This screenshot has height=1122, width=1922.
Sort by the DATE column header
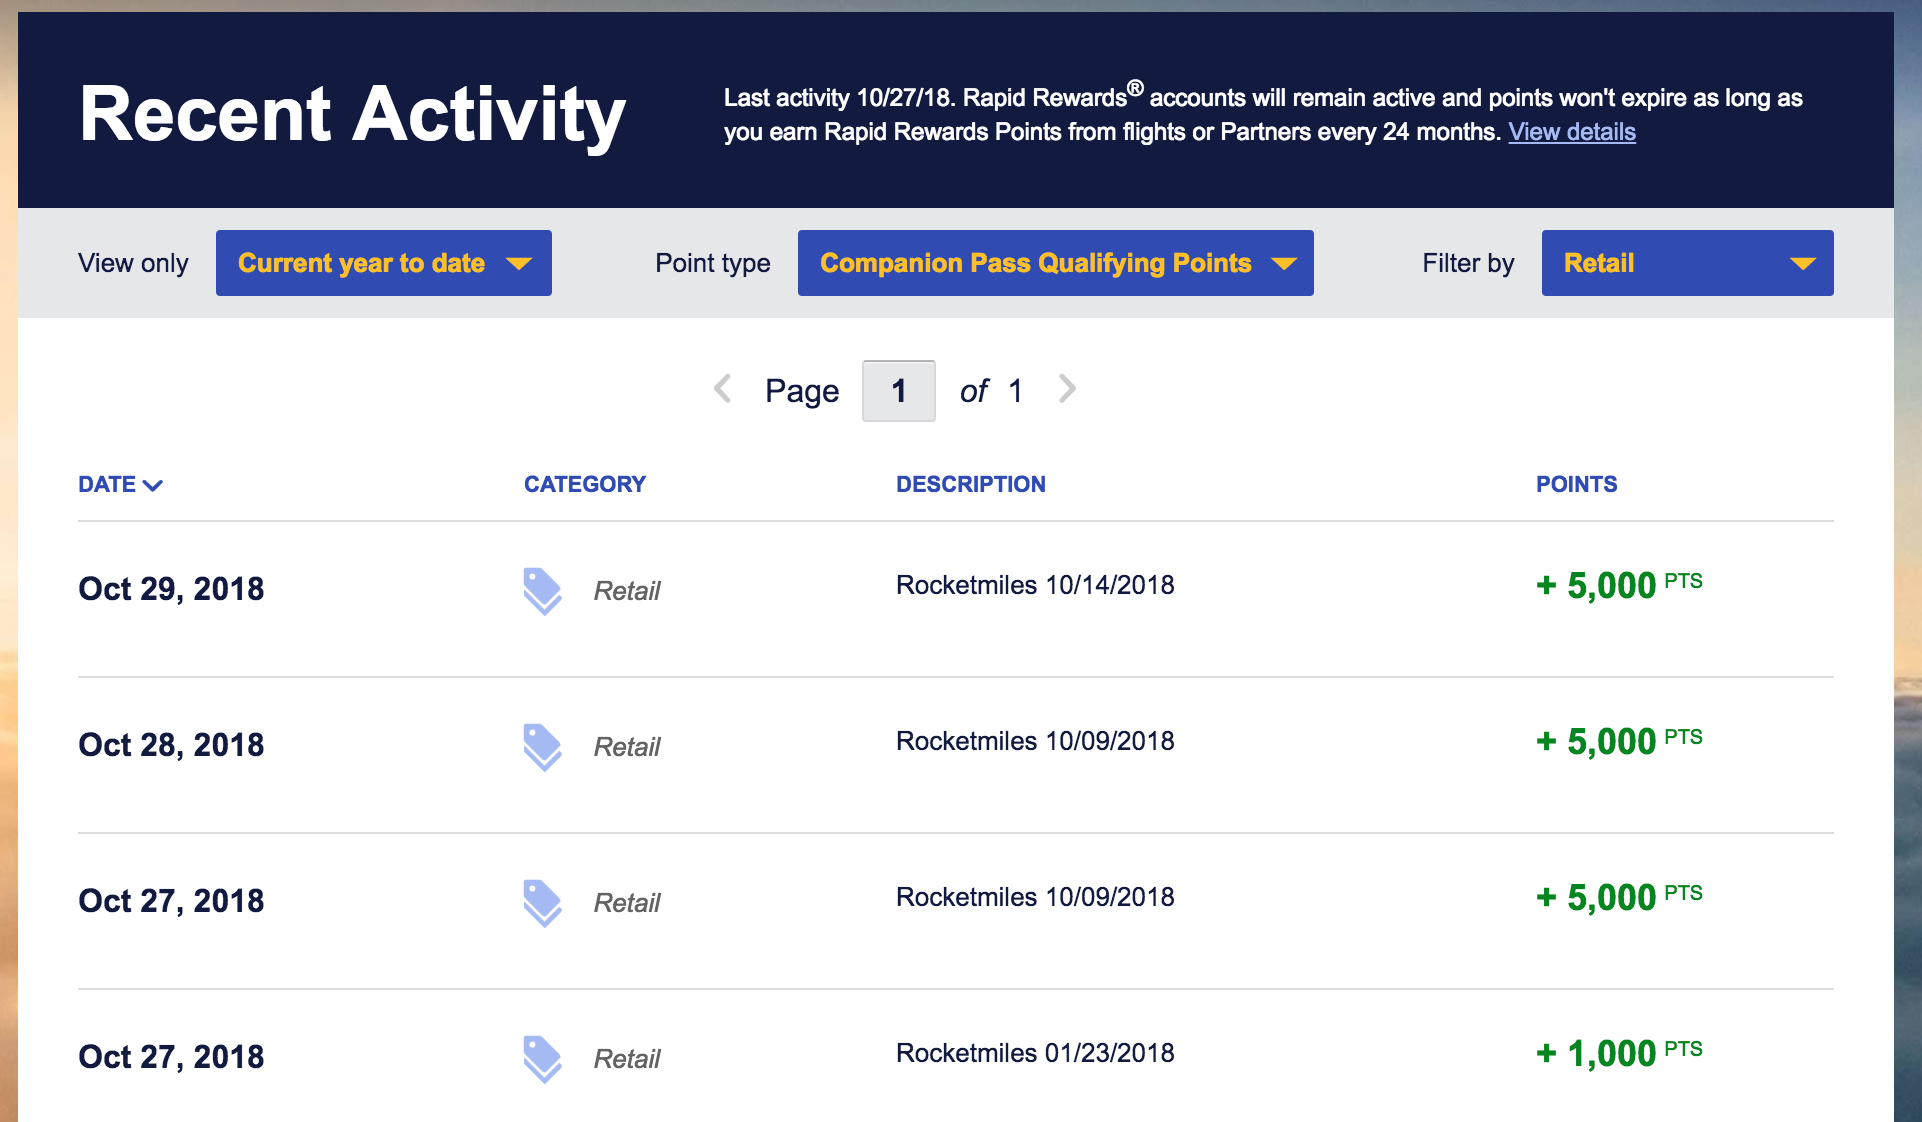[x=107, y=485]
